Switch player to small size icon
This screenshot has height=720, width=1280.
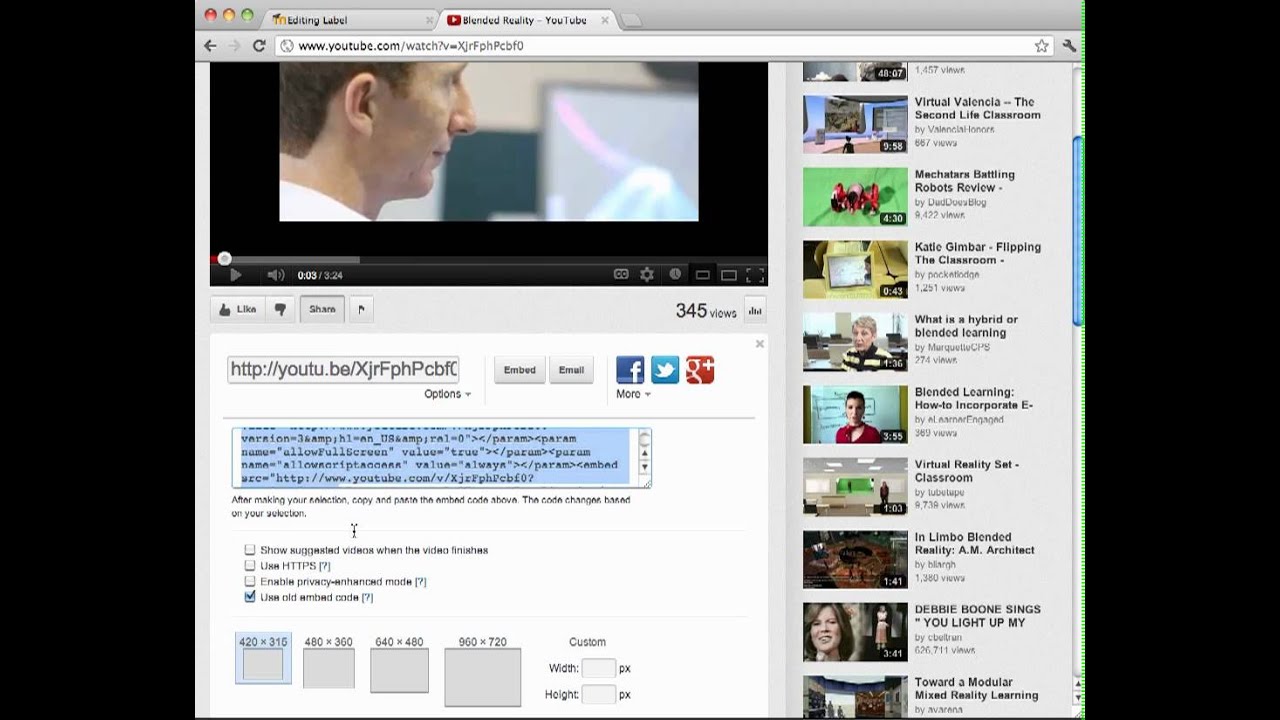coord(702,275)
